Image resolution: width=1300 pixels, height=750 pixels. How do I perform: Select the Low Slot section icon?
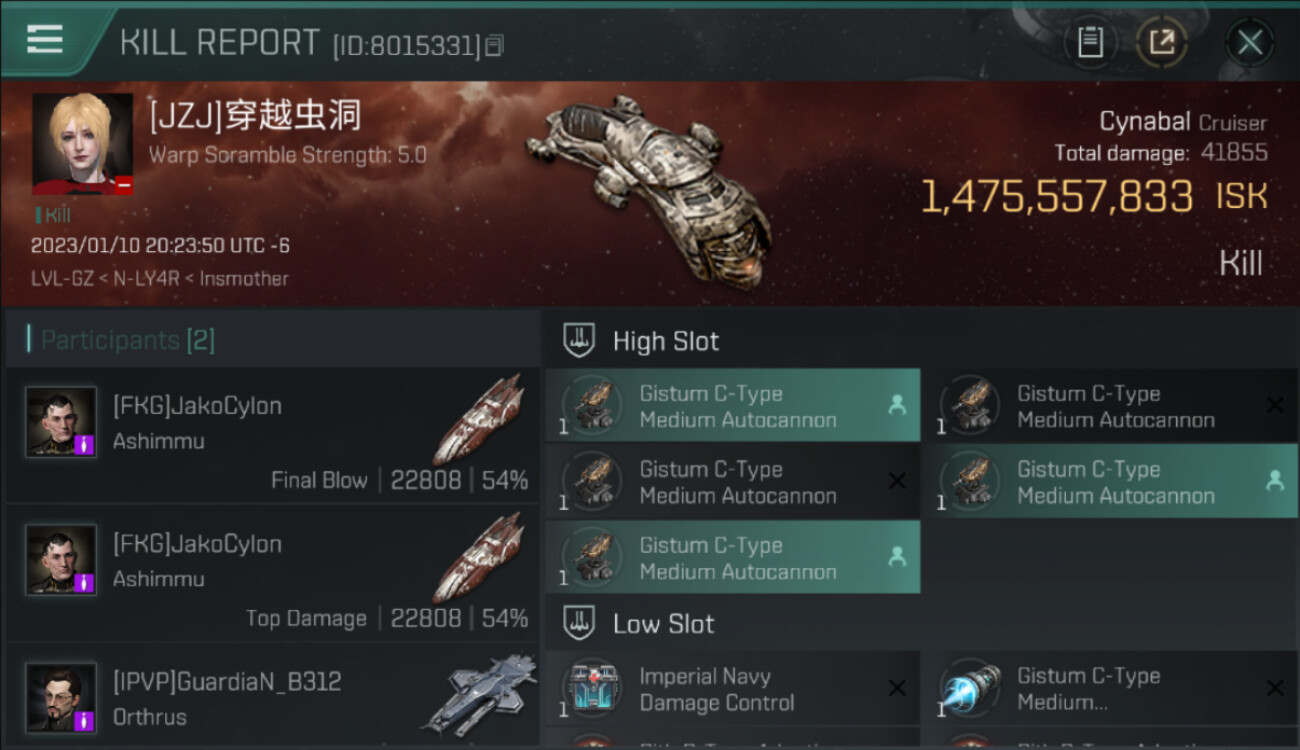coord(579,624)
